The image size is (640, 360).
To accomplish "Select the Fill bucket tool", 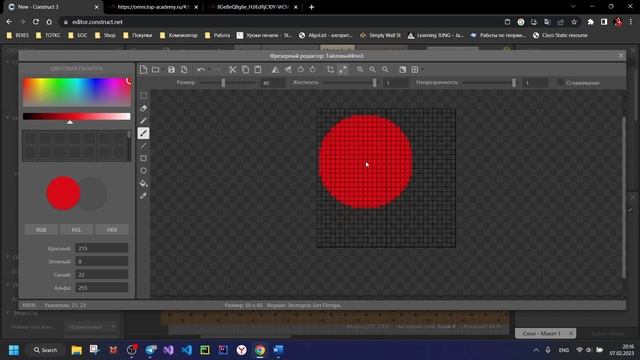I will click(x=143, y=184).
